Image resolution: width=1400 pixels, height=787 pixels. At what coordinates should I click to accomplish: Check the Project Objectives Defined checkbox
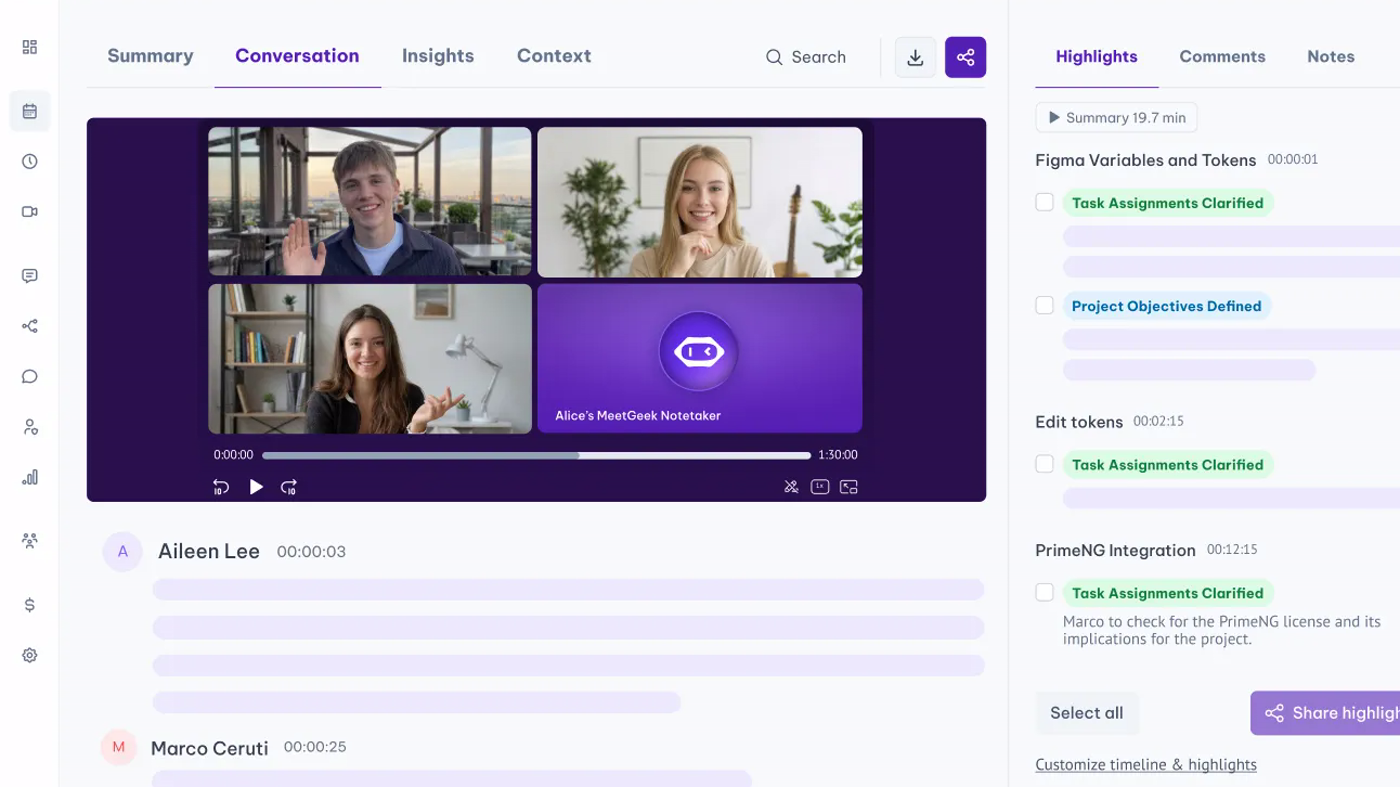1045,305
